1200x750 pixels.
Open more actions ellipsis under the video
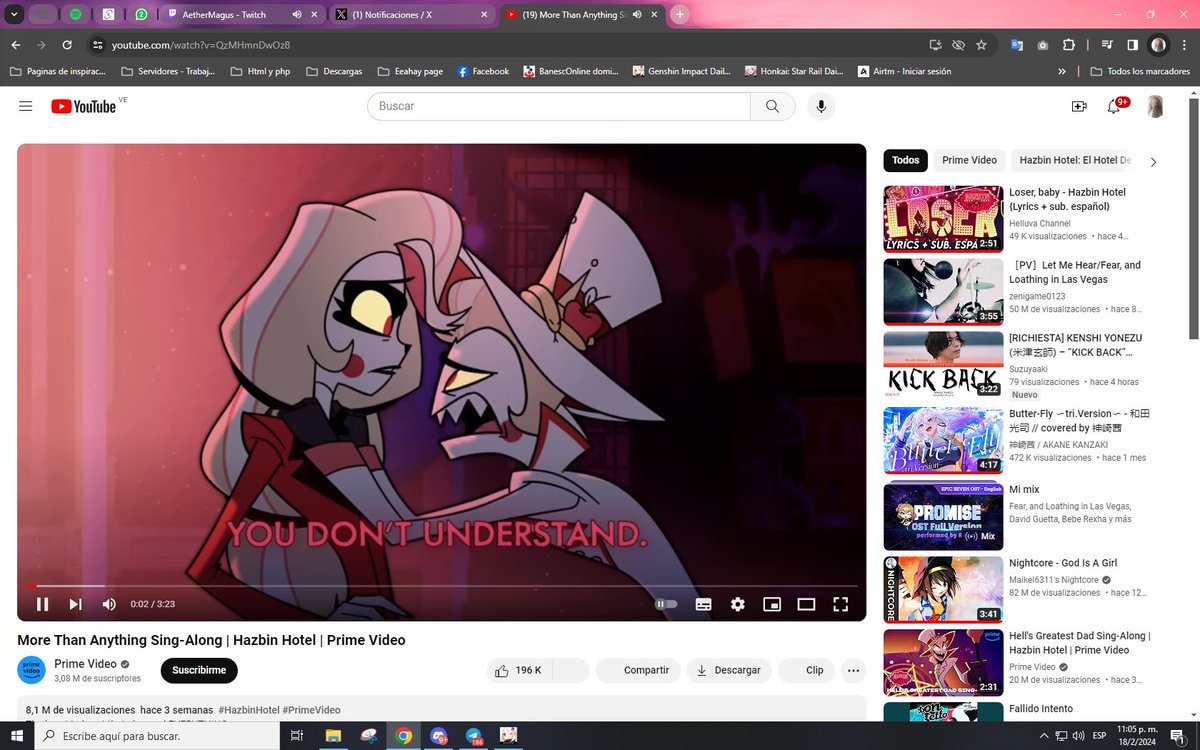[853, 670]
